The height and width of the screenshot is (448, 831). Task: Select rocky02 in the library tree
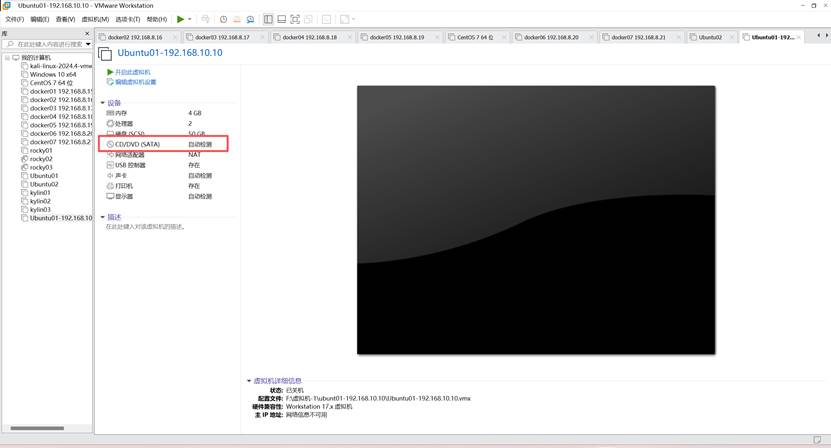point(37,159)
